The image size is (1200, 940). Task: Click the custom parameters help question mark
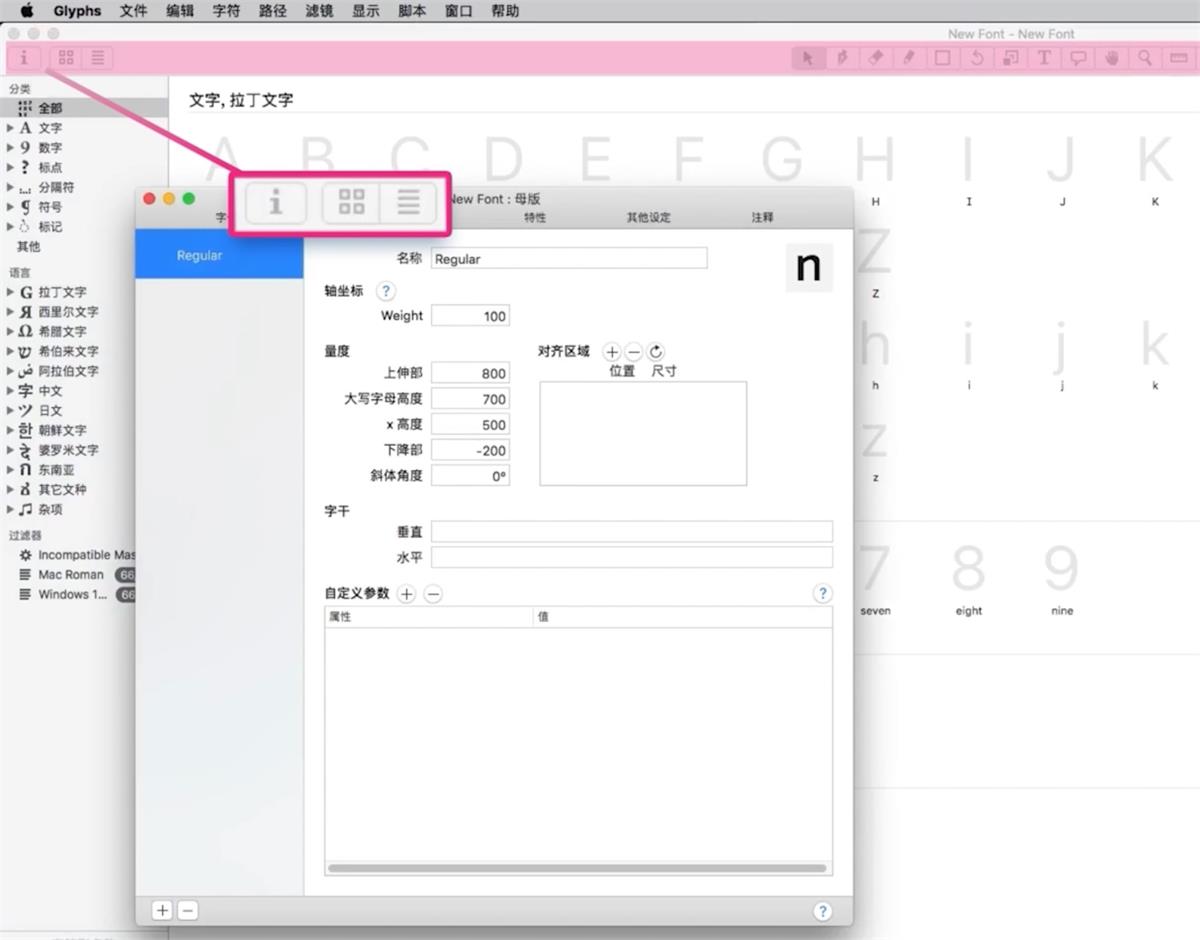(x=822, y=593)
